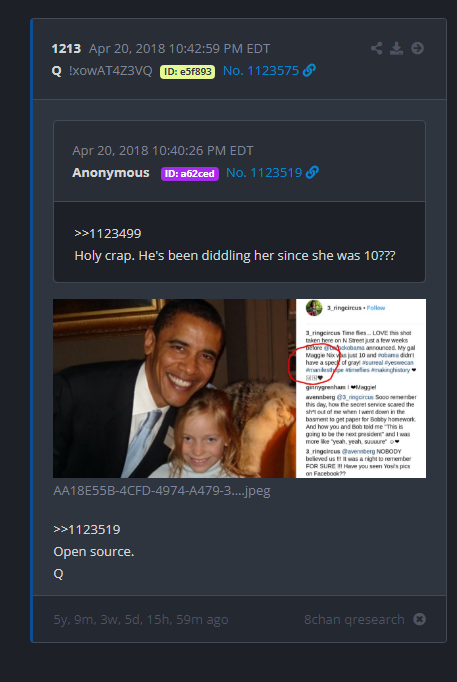The height and width of the screenshot is (682, 457).
Task: Click chain link icon beside No. 1123519
Action: tap(312, 172)
